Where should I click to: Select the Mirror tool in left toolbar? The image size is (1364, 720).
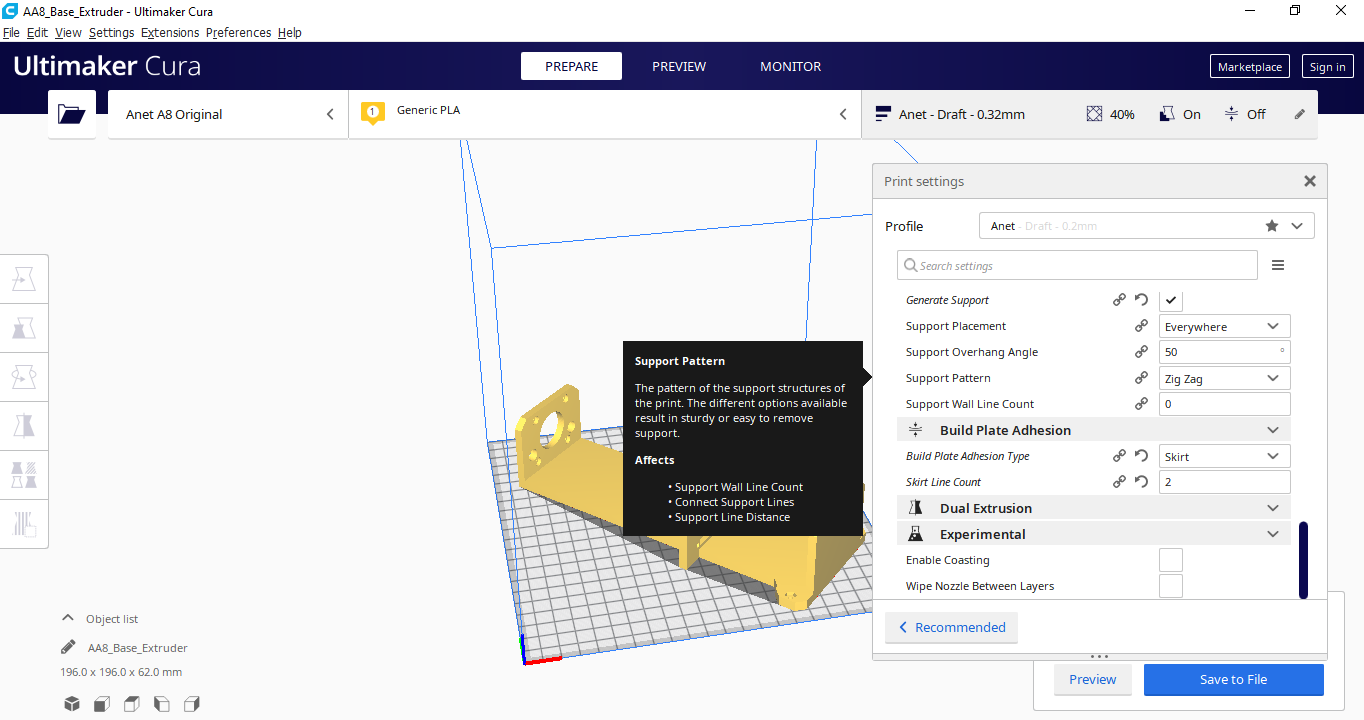(24, 426)
